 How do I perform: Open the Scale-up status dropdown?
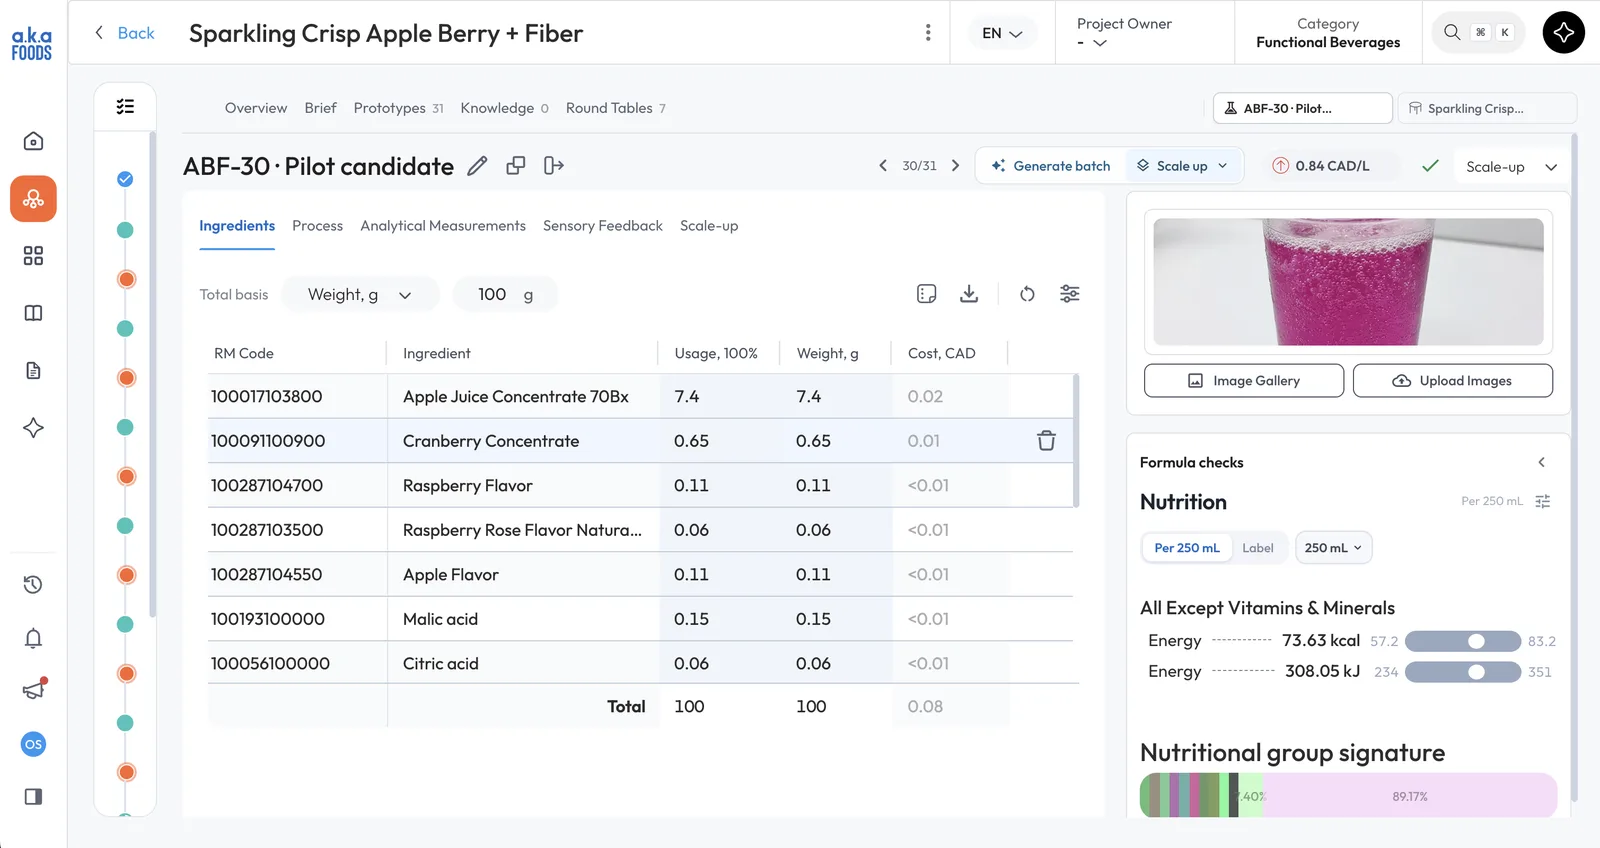click(x=1511, y=167)
